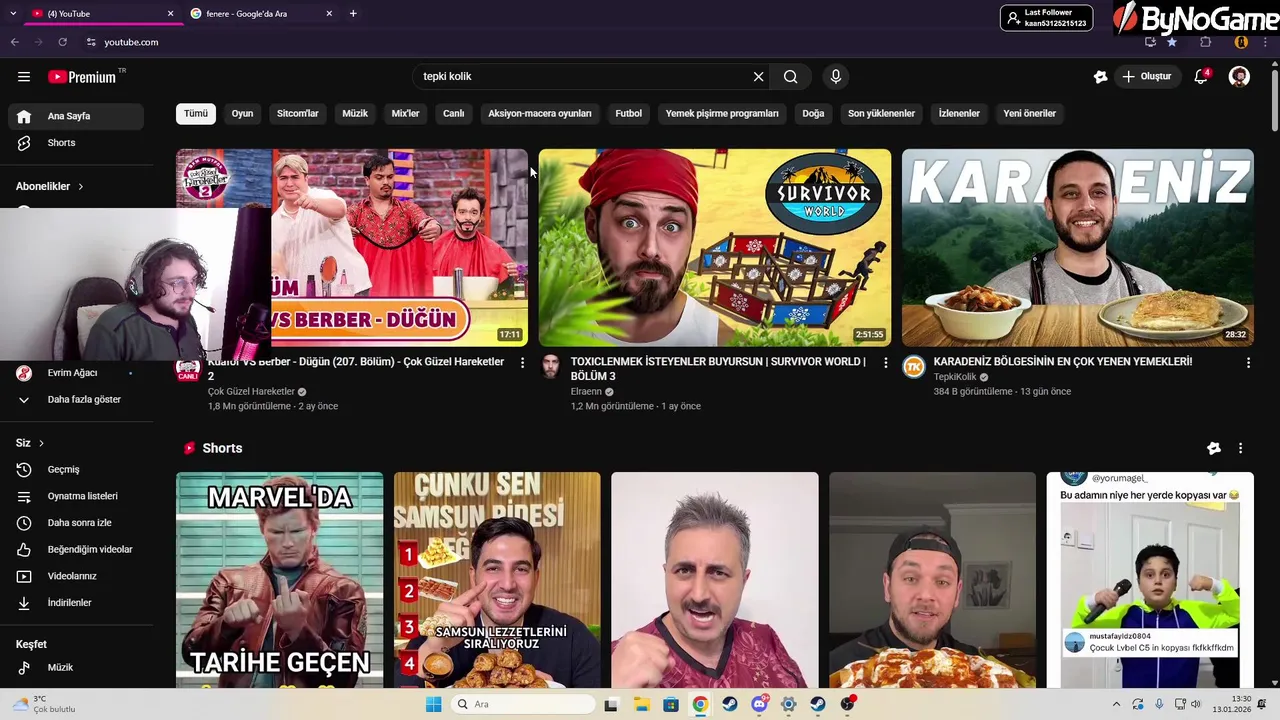1280x720 pixels.
Task: Reload the page in the browser toolbar
Action: coord(62,42)
